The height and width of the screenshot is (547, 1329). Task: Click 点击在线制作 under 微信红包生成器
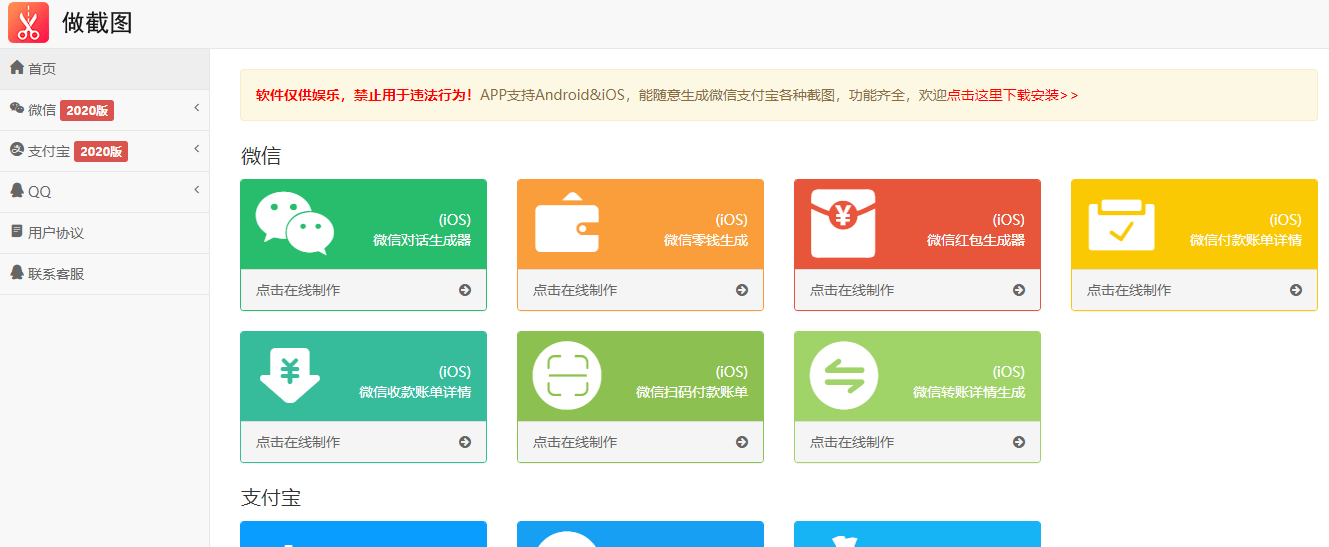[x=852, y=290]
